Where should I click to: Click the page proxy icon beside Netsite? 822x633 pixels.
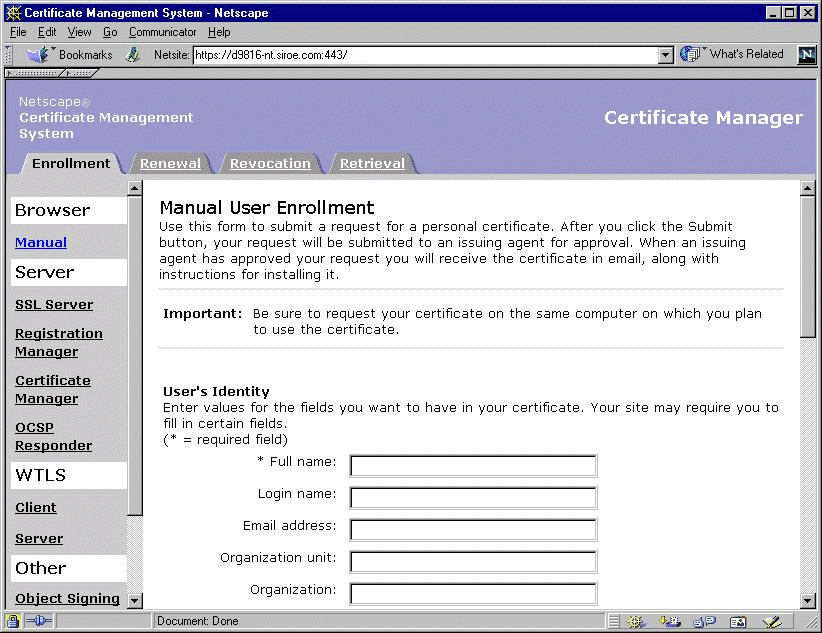tap(133, 55)
